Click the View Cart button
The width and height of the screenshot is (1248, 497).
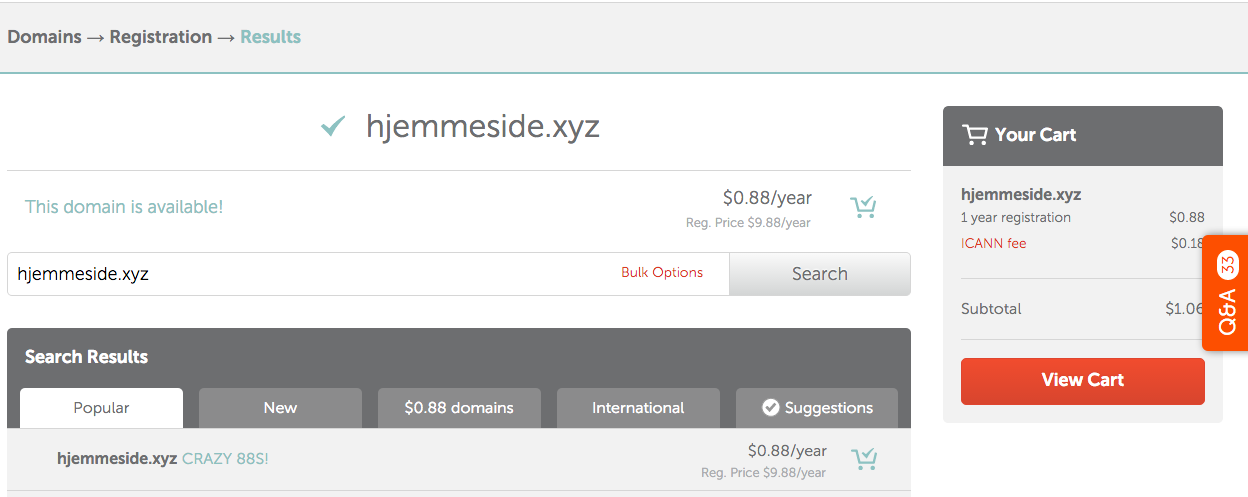pyautogui.click(x=1083, y=380)
